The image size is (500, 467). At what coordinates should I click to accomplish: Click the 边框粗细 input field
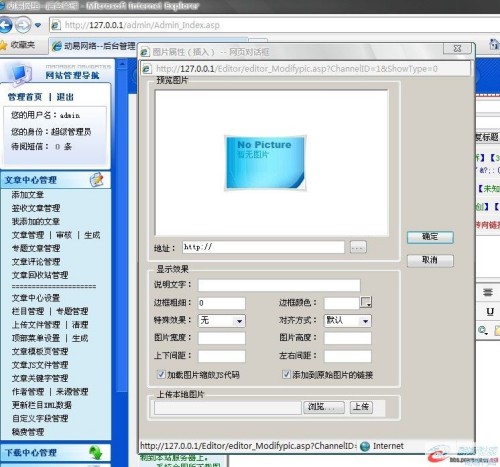point(221,303)
